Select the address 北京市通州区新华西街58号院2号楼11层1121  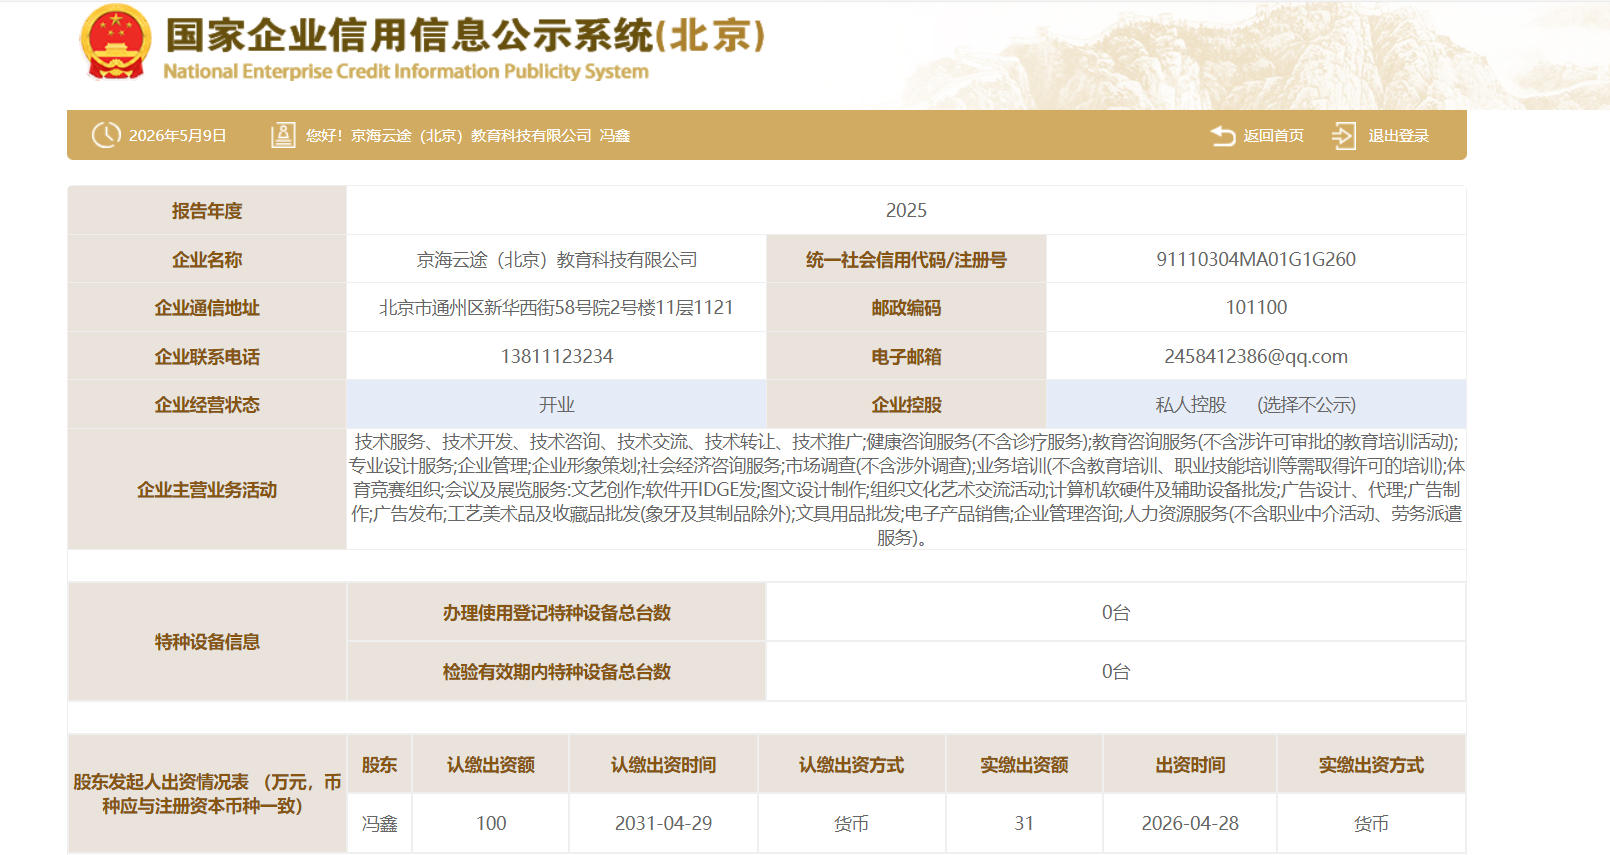click(556, 308)
